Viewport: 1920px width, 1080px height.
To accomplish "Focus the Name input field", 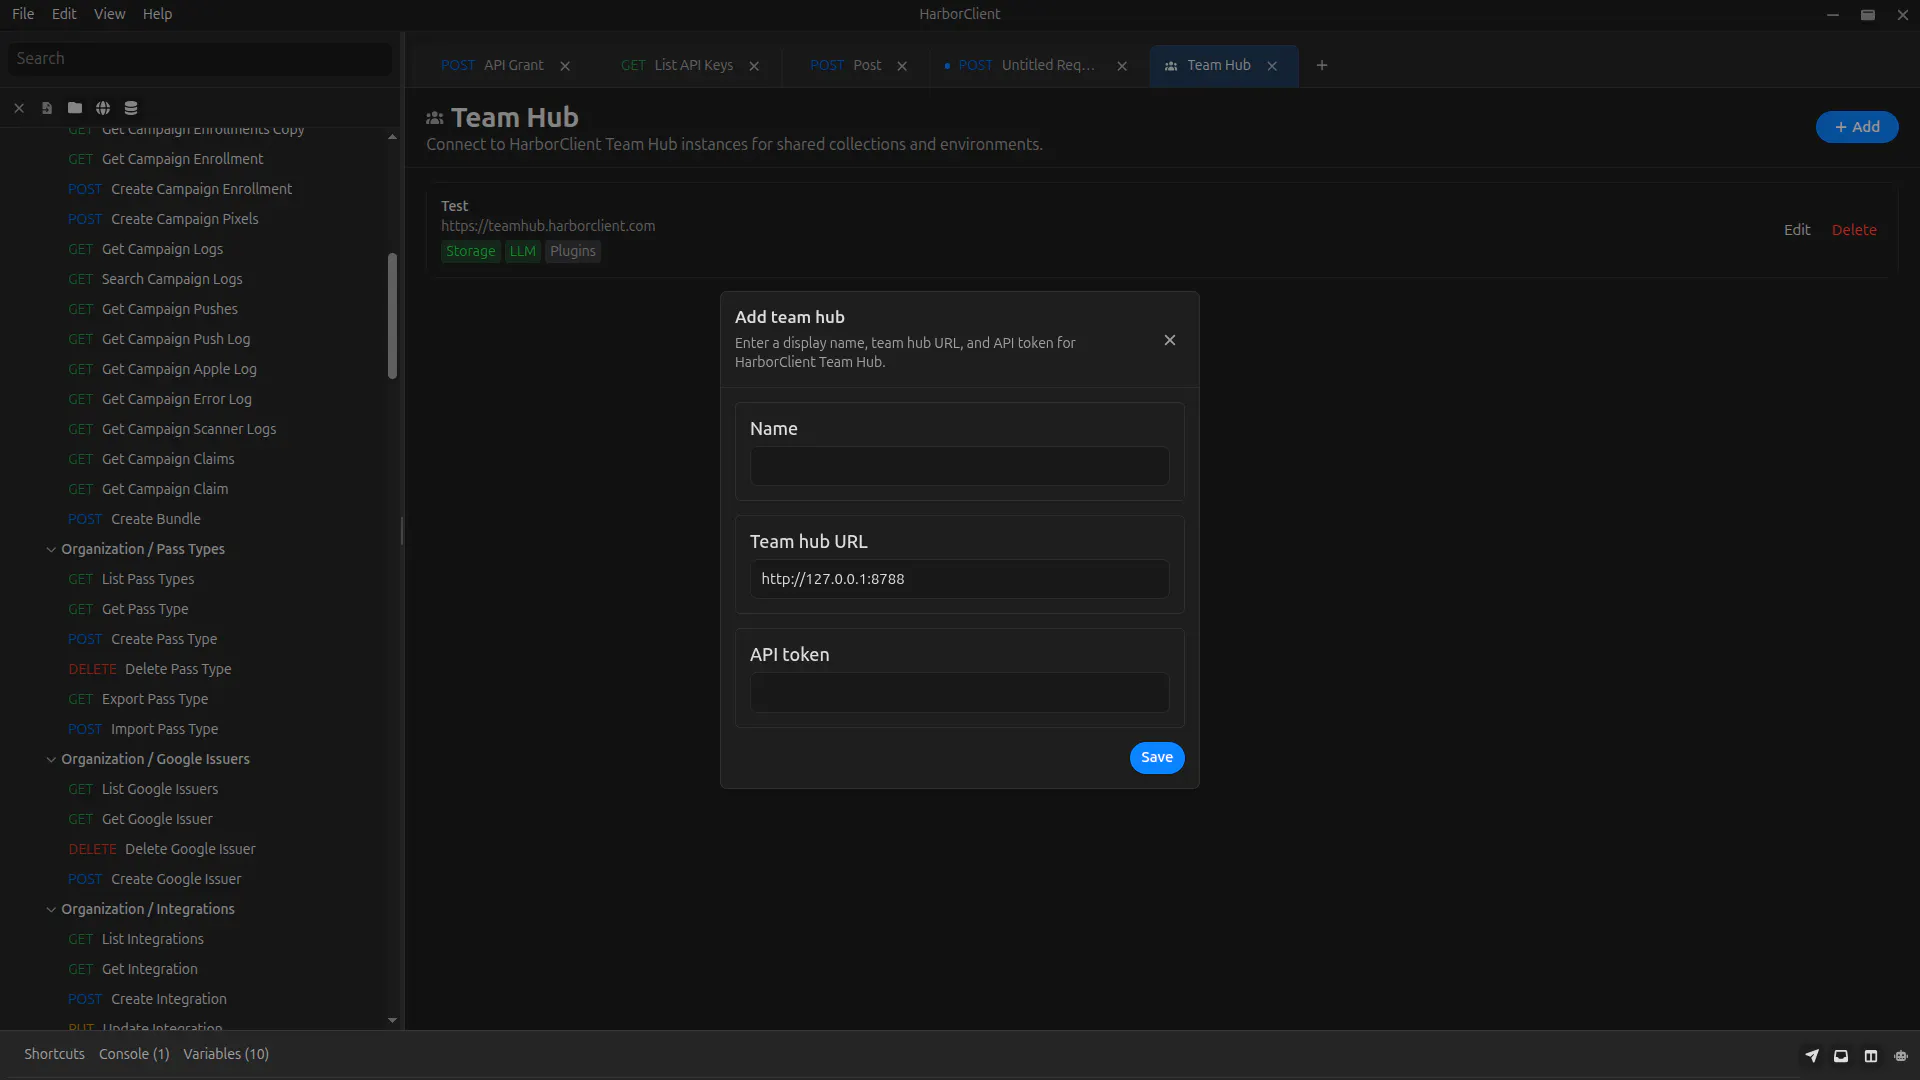I will point(960,466).
